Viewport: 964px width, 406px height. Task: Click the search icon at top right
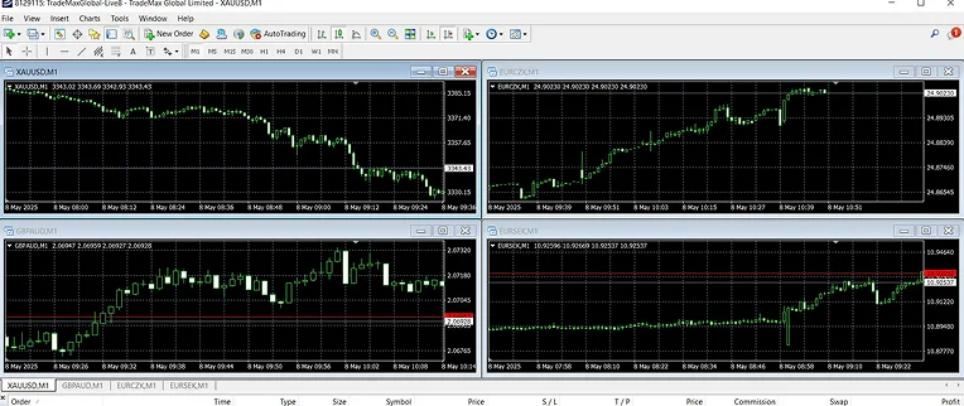click(x=934, y=34)
